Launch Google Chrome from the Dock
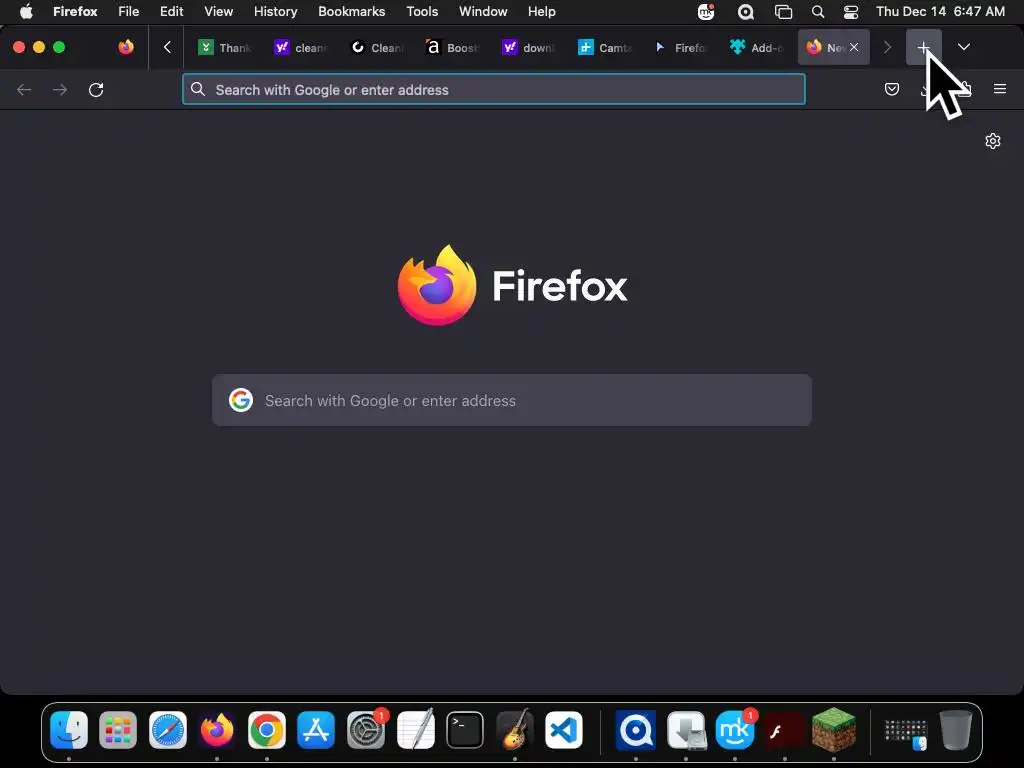This screenshot has width=1024, height=768. click(266, 729)
